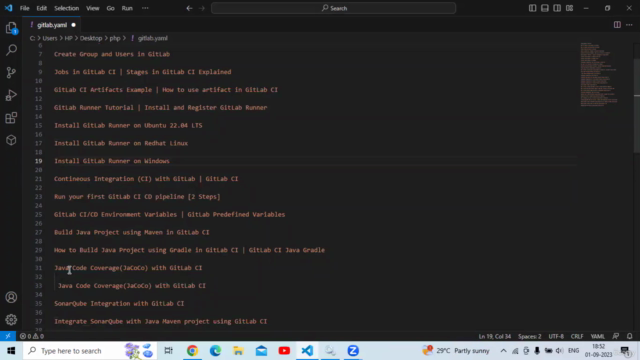Open the remote window status icon
The height and width of the screenshot is (360, 640).
[8, 336]
